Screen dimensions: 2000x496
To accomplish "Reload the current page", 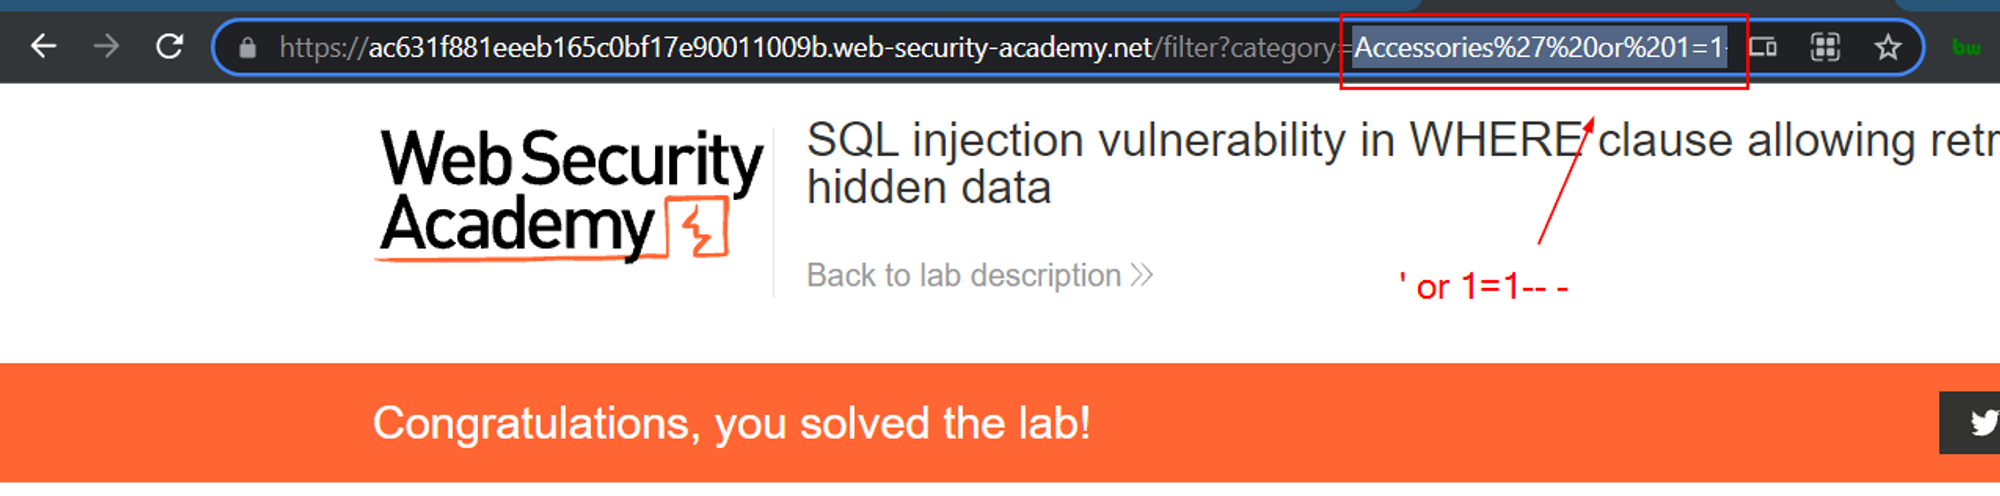I will [x=169, y=46].
